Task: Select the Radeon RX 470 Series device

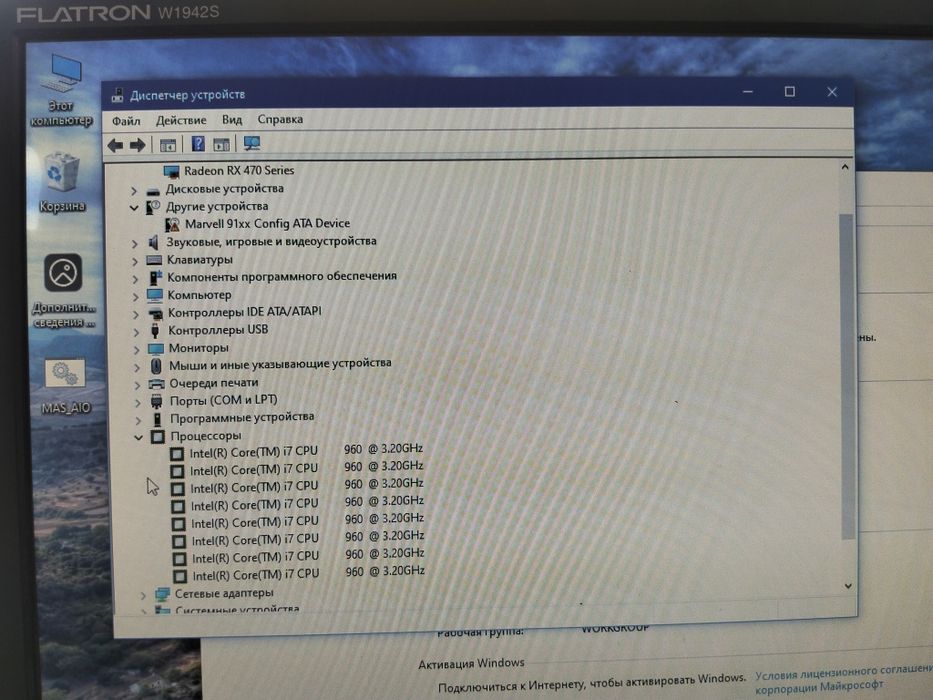Action: click(239, 171)
